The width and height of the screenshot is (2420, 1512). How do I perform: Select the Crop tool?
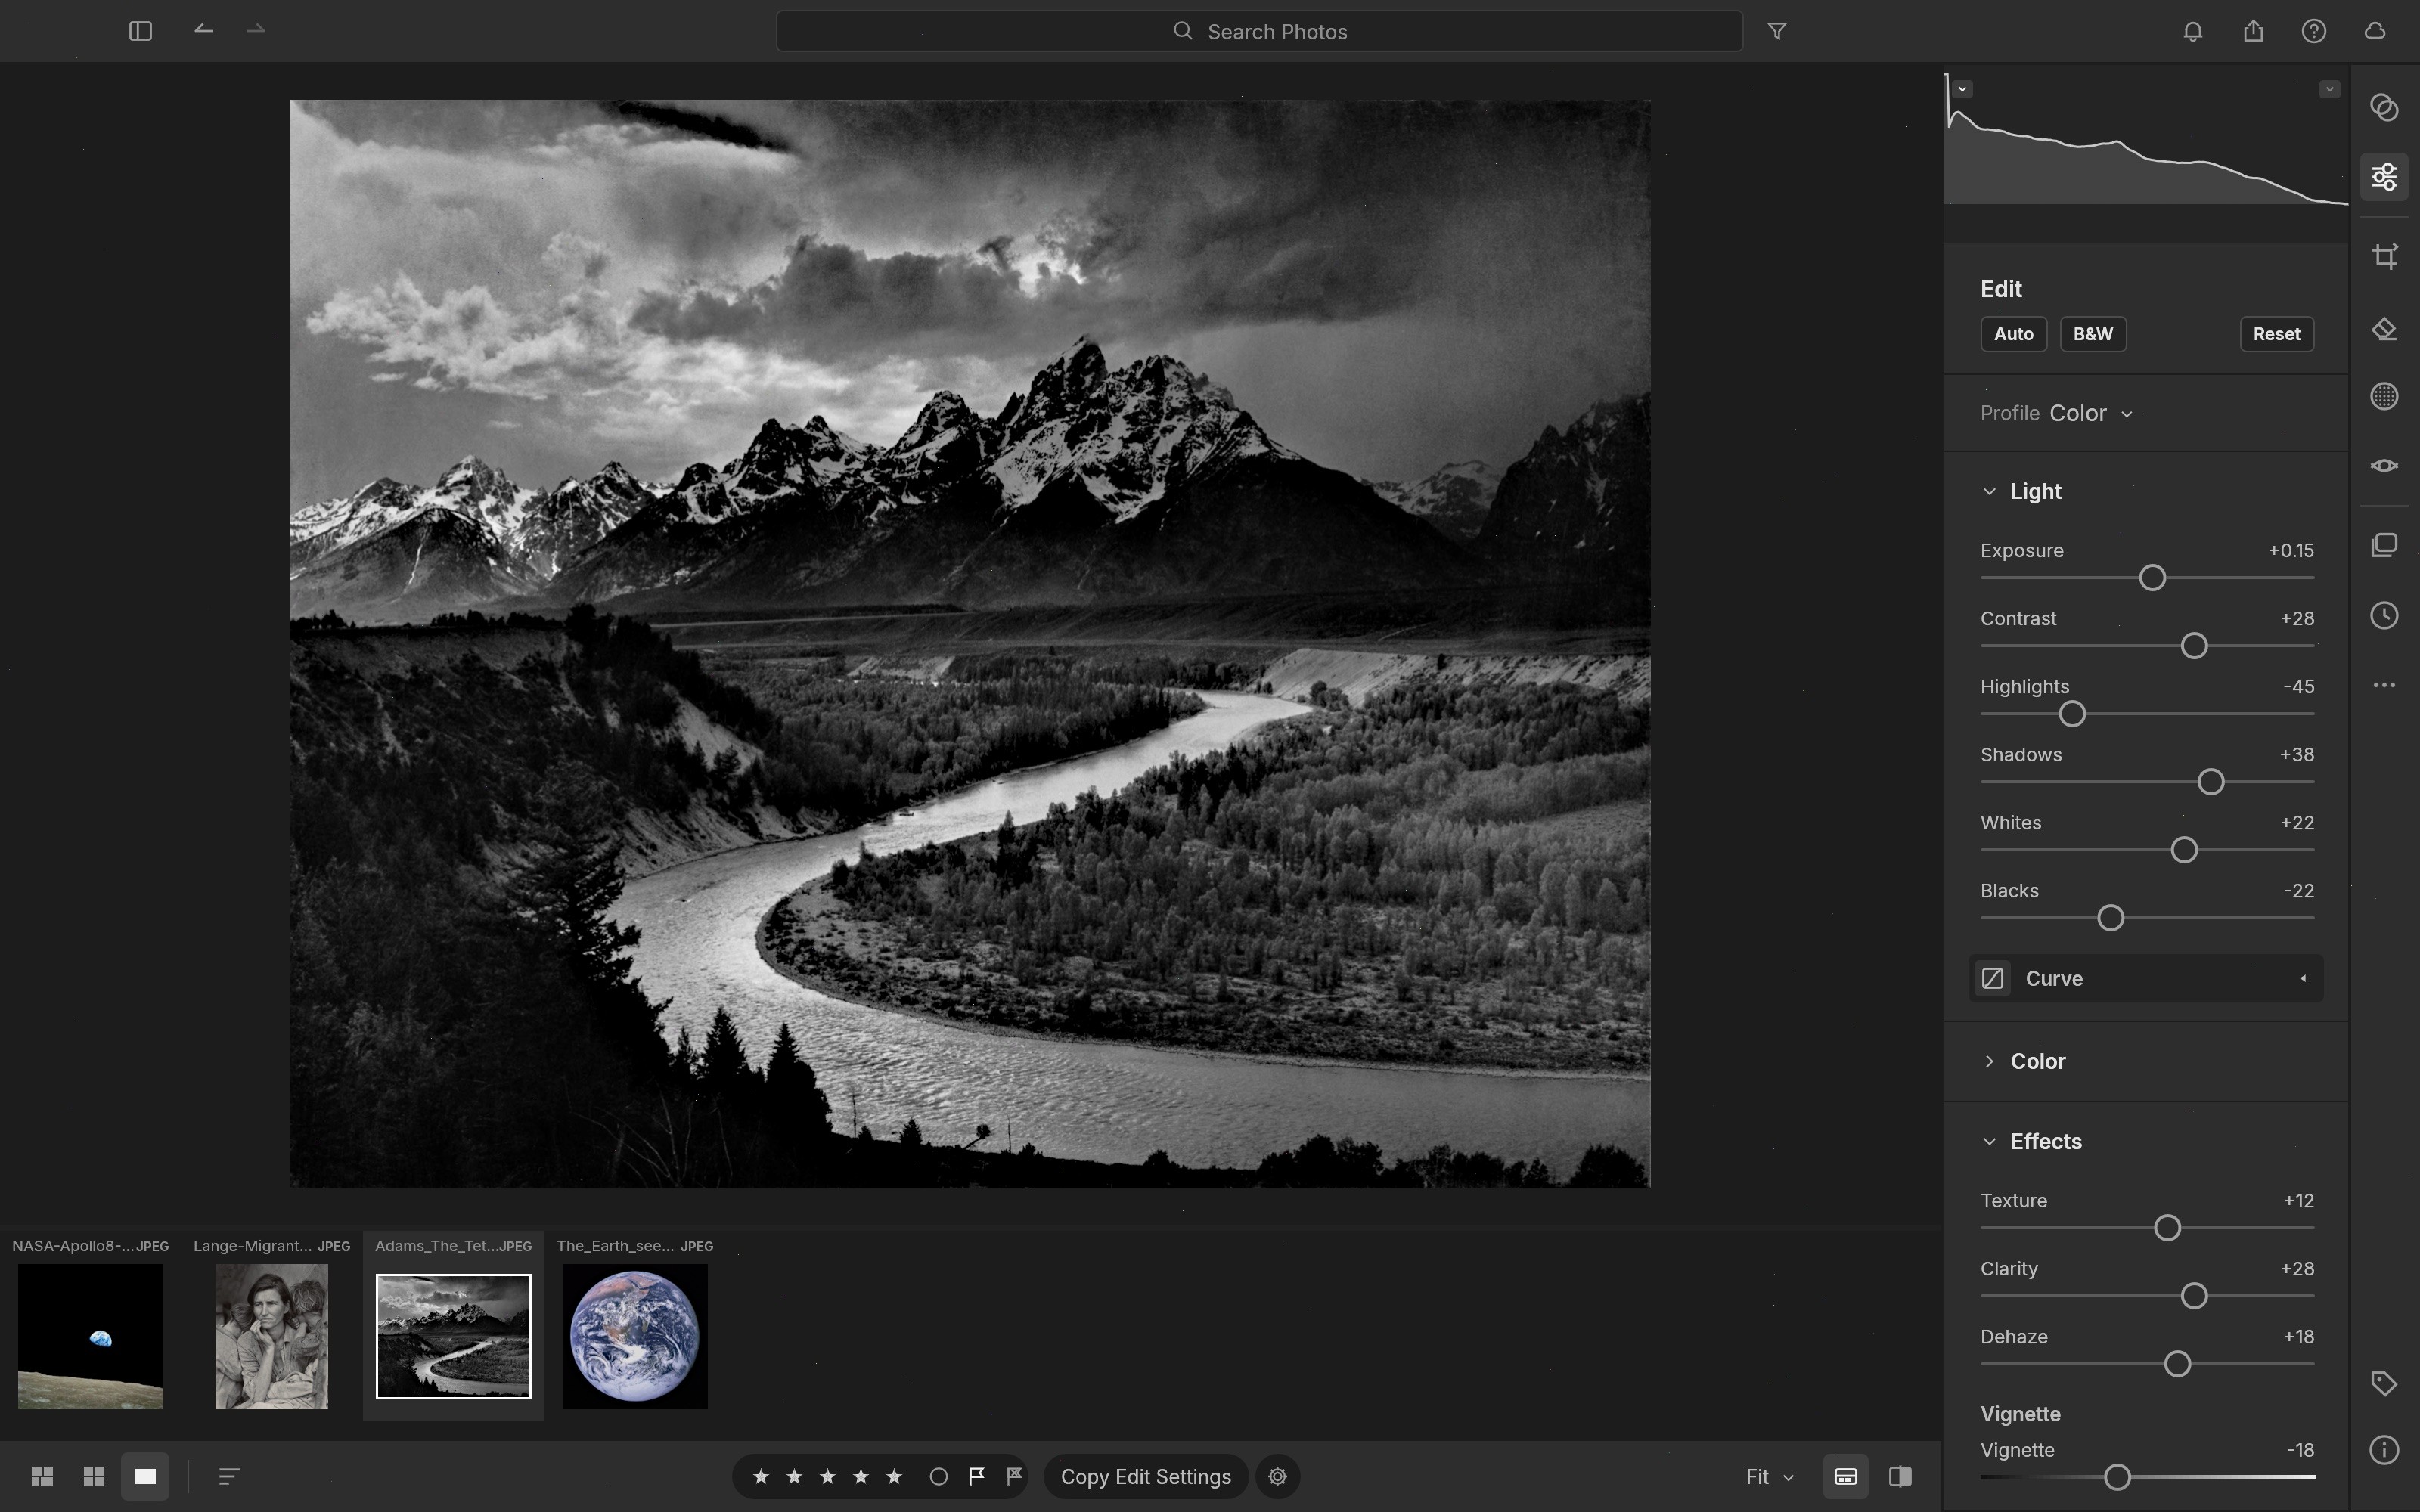2384,256
